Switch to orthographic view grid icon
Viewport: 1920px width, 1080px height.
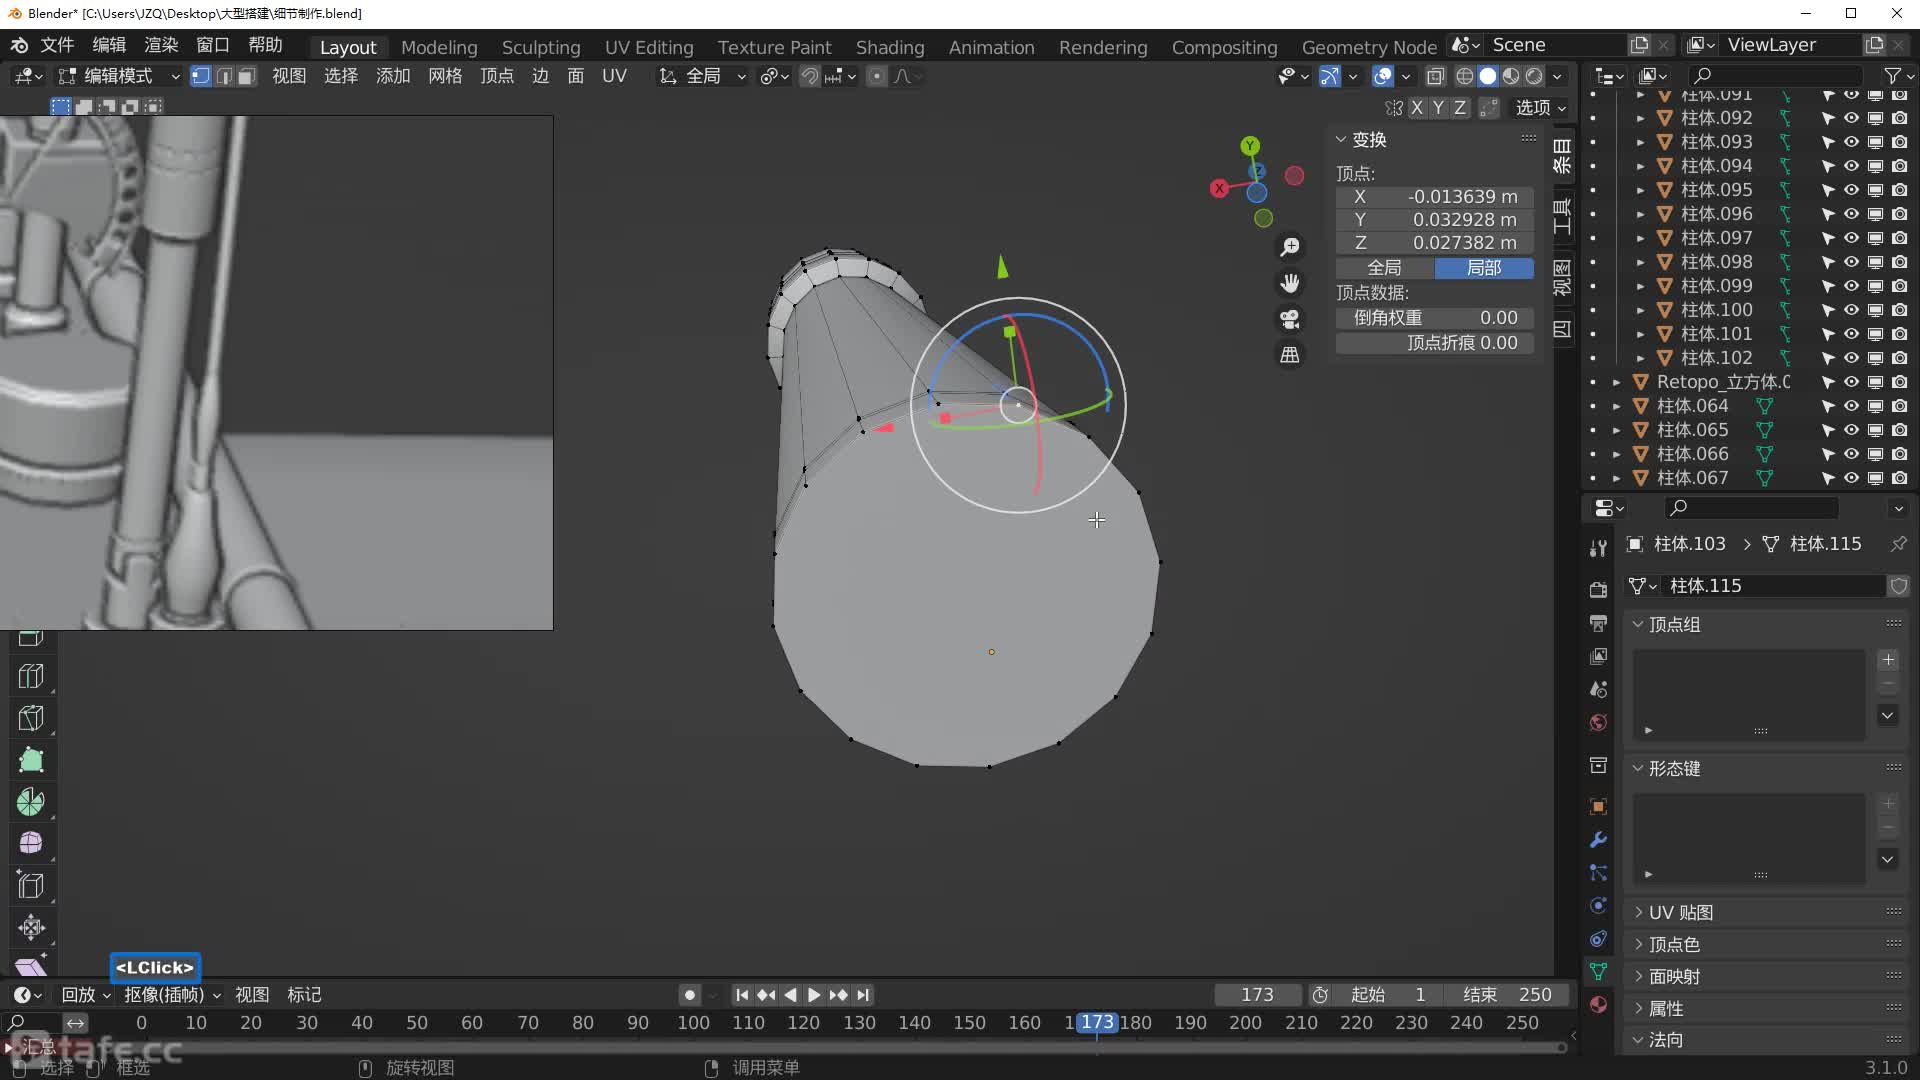pos(1290,355)
